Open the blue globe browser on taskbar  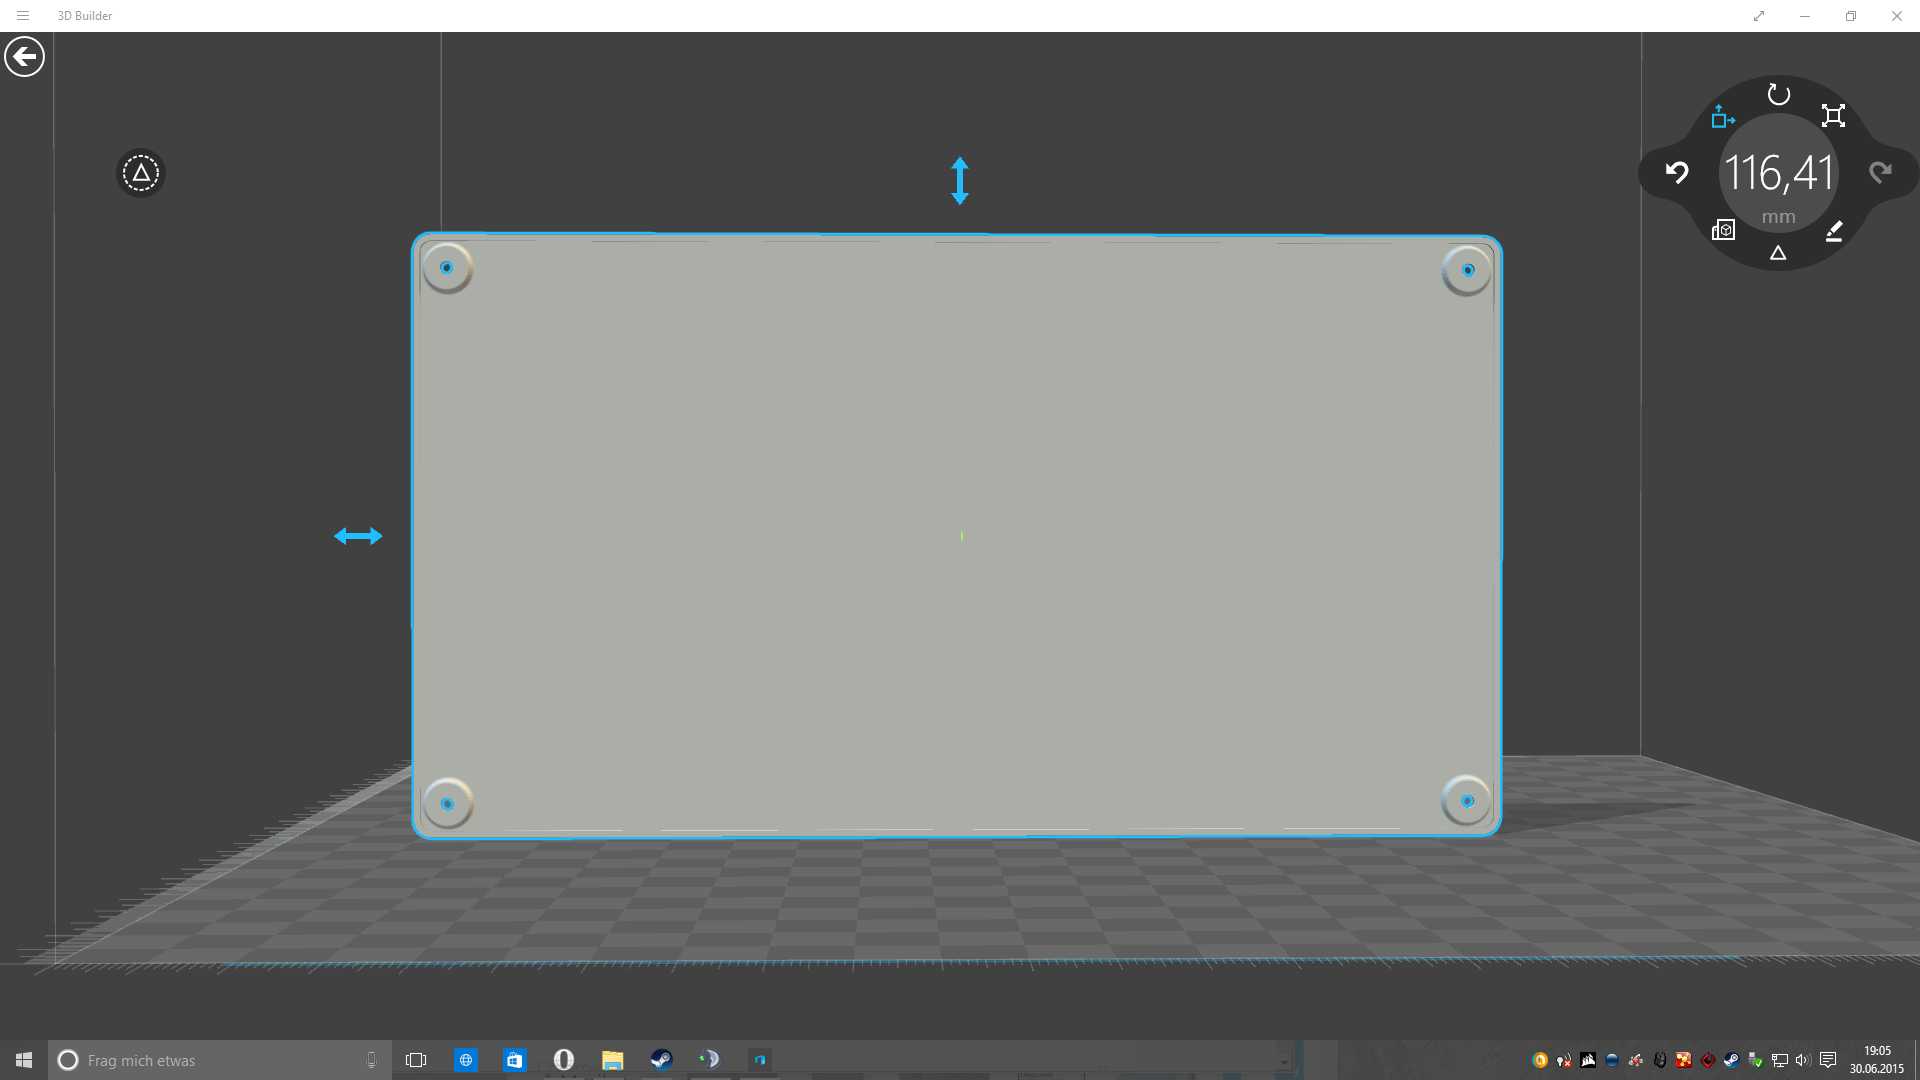tap(465, 1060)
